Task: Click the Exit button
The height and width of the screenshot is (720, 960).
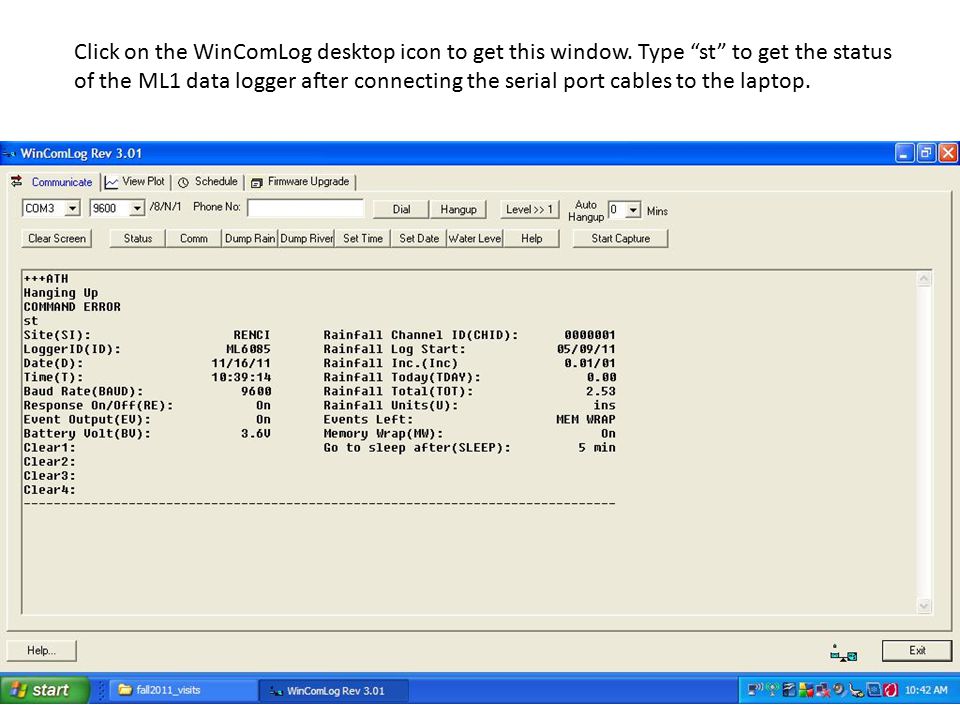Action: 917,650
